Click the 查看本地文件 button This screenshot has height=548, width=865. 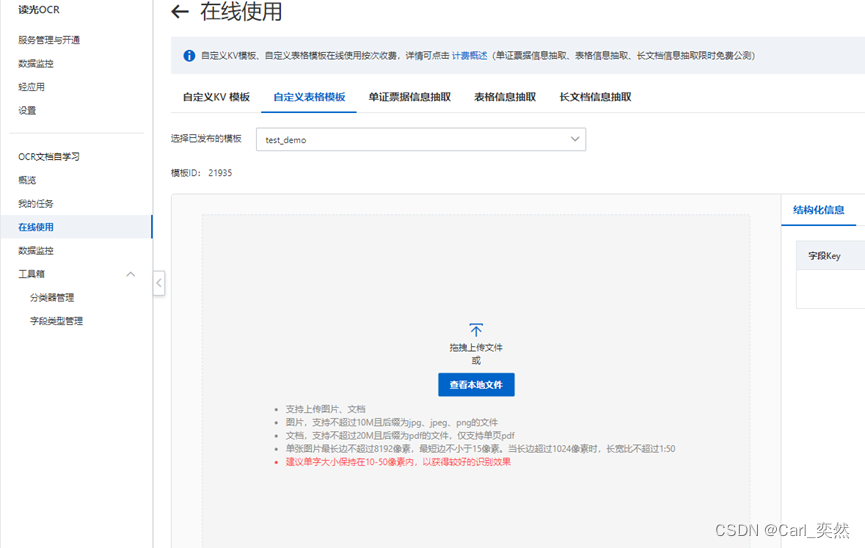[x=476, y=385]
